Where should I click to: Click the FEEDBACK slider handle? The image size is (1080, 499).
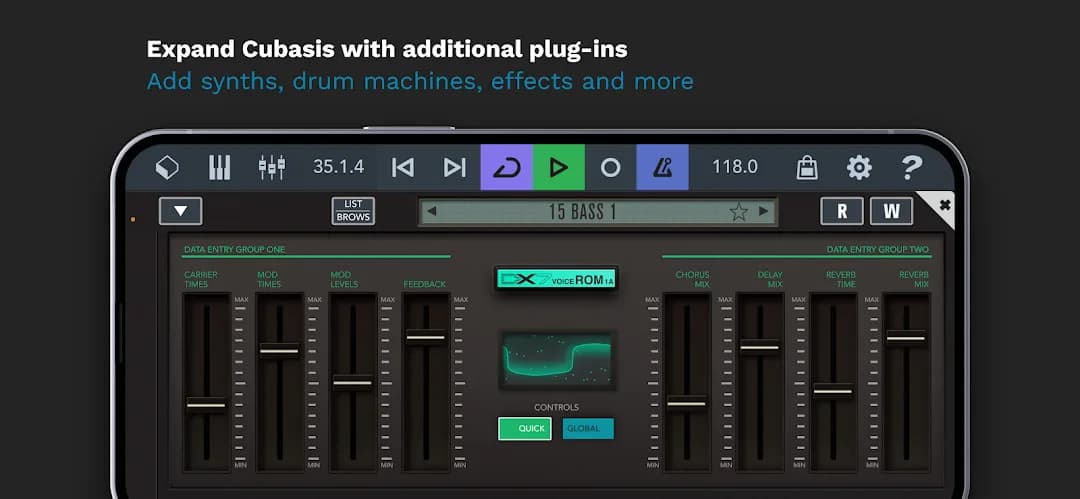(x=426, y=338)
